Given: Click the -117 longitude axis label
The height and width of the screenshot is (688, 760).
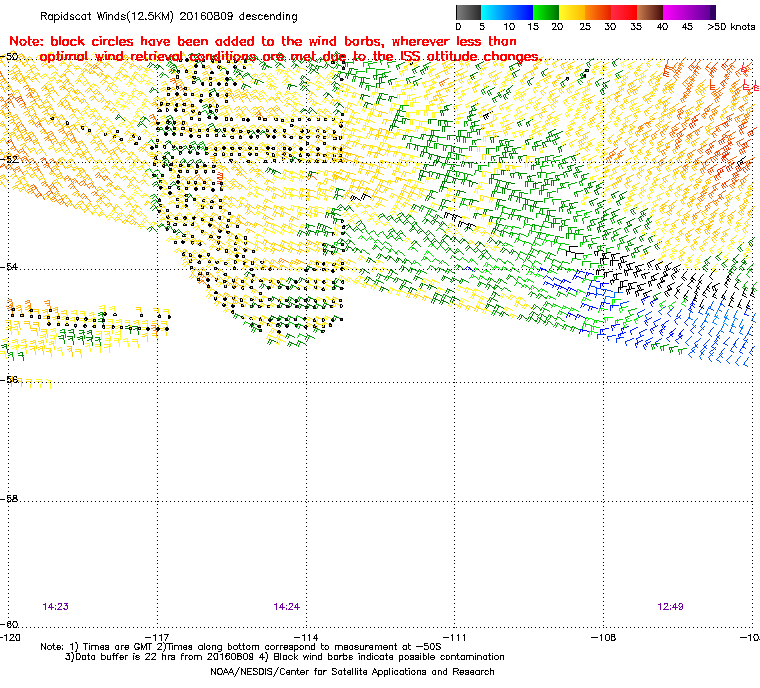Looking at the screenshot, I should click(157, 637).
